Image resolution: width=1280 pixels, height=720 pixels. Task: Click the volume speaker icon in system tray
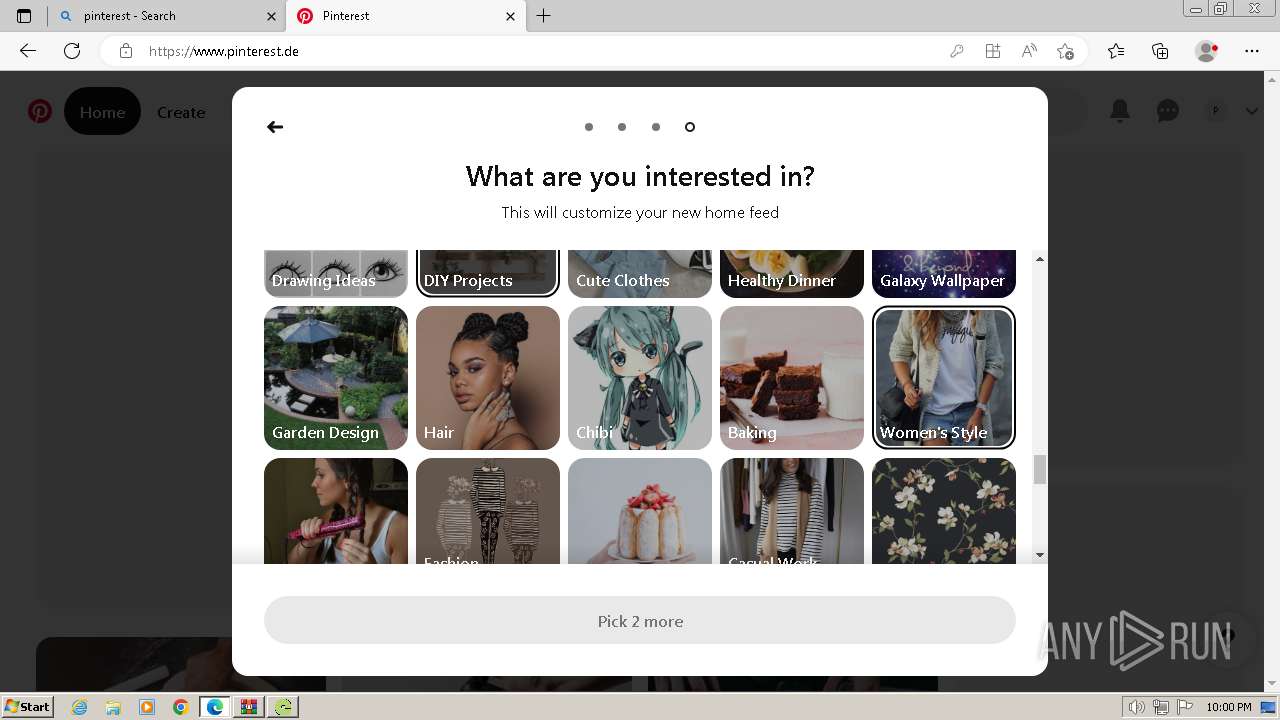[x=1137, y=707]
